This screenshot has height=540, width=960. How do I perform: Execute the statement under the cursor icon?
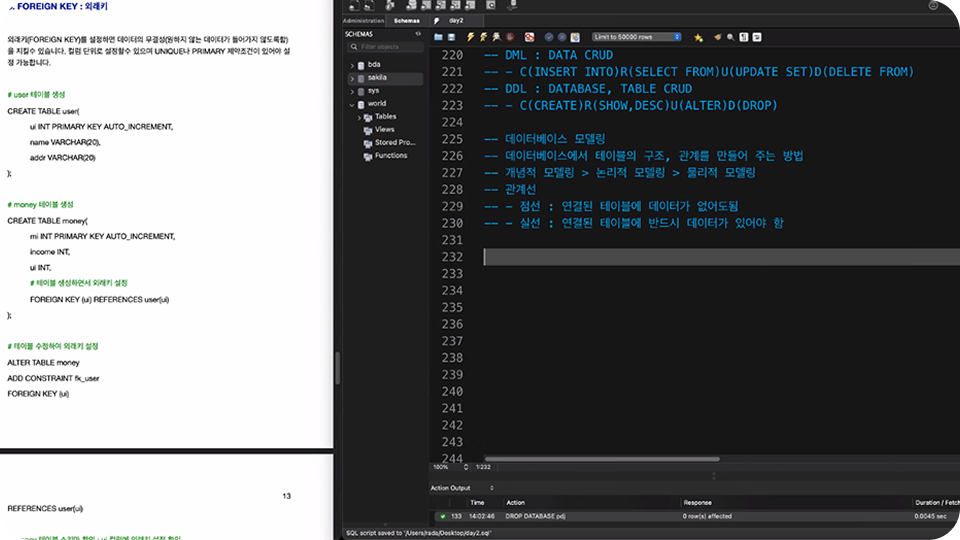pos(484,37)
